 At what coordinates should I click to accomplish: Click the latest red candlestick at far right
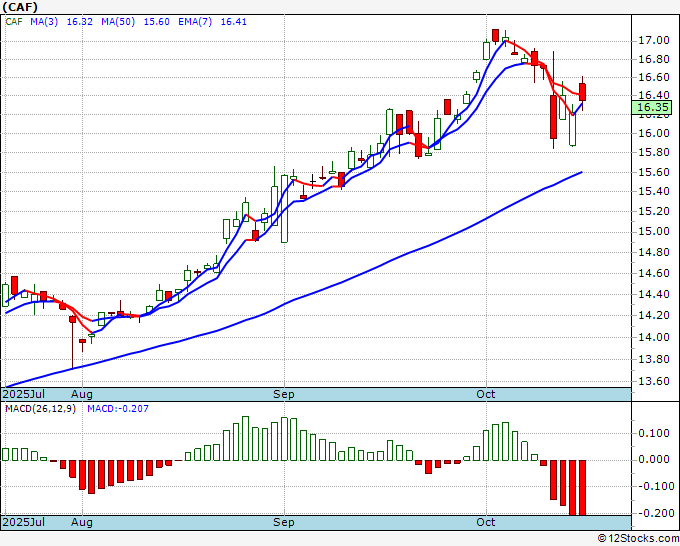pos(582,92)
